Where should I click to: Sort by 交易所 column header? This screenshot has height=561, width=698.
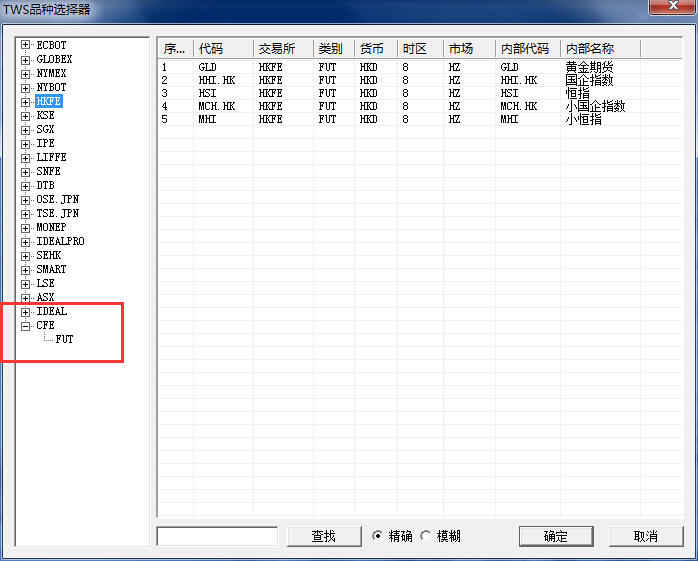point(284,49)
